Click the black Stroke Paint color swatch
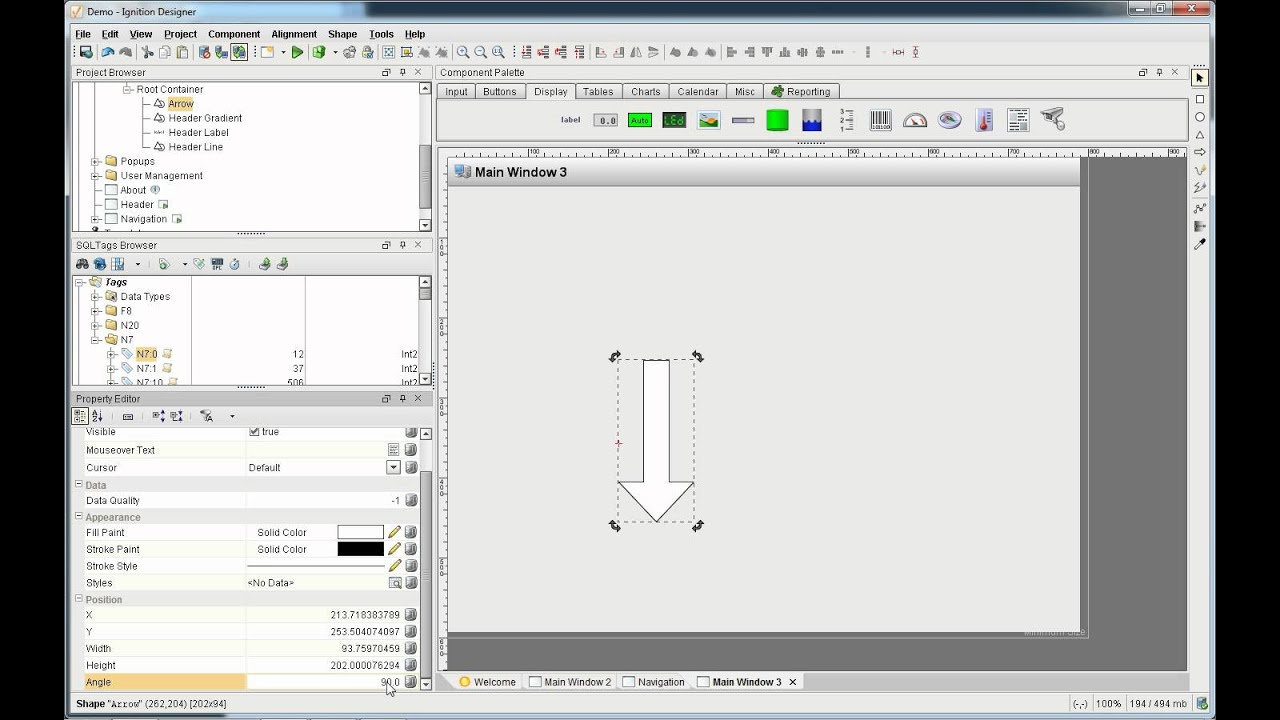 [360, 549]
